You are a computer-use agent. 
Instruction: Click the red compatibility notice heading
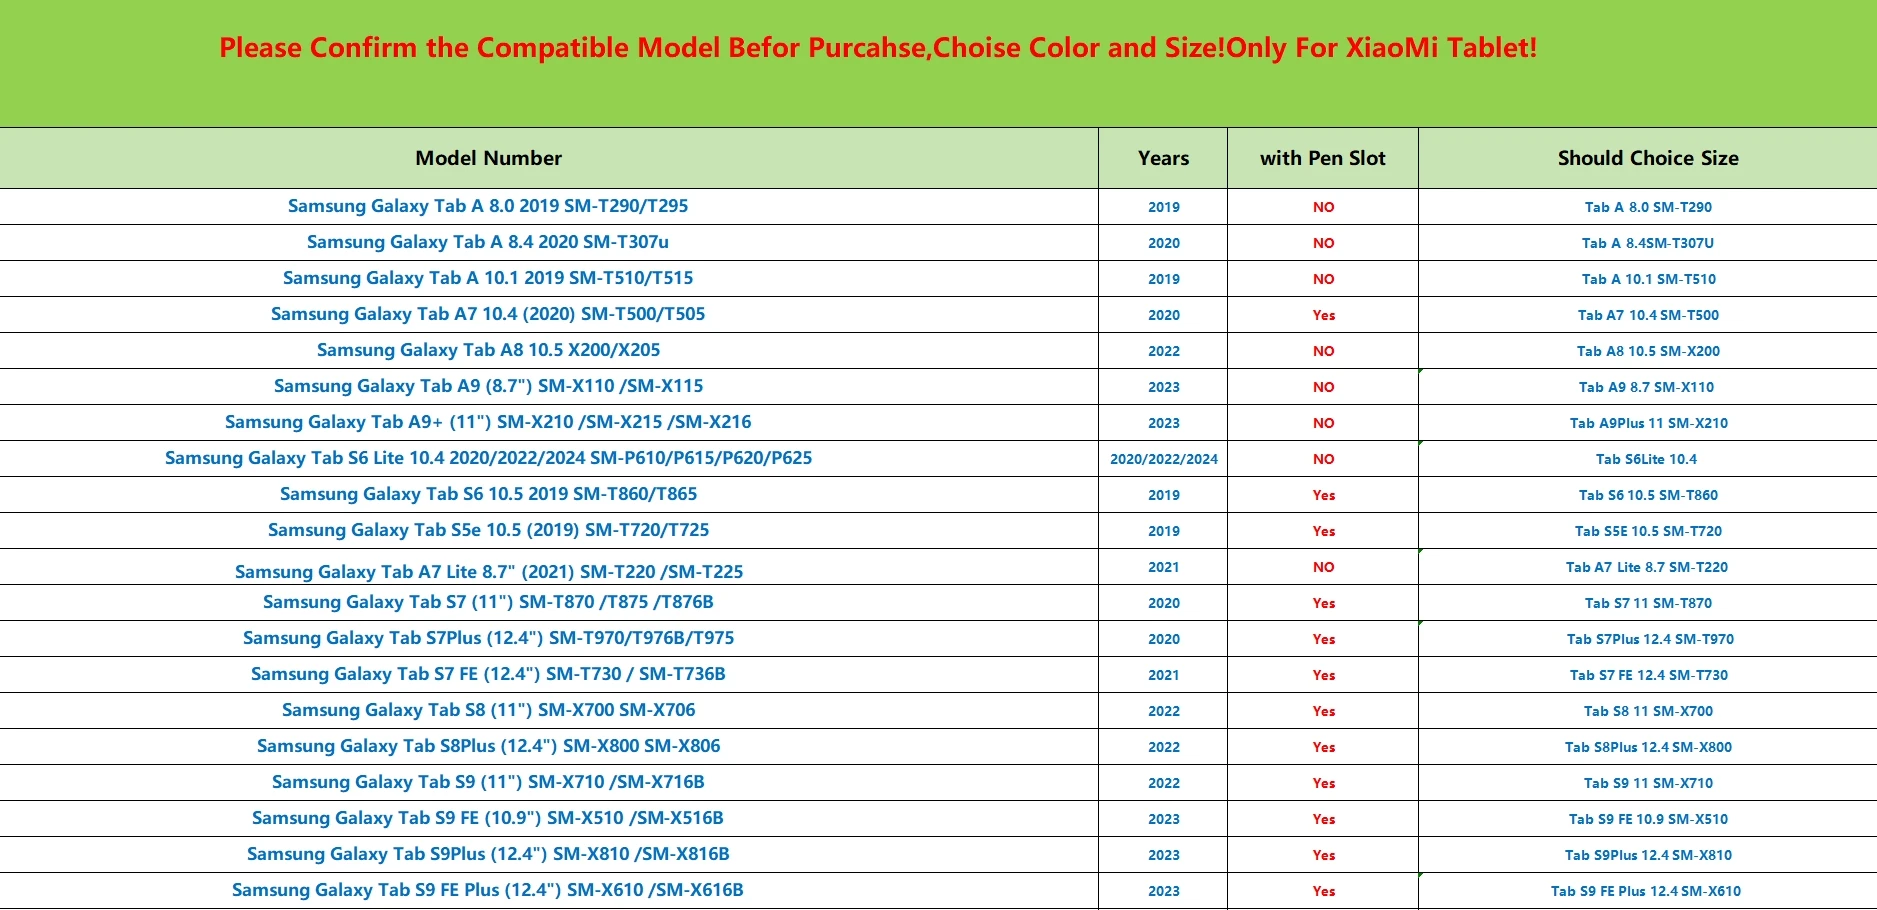pos(877,48)
